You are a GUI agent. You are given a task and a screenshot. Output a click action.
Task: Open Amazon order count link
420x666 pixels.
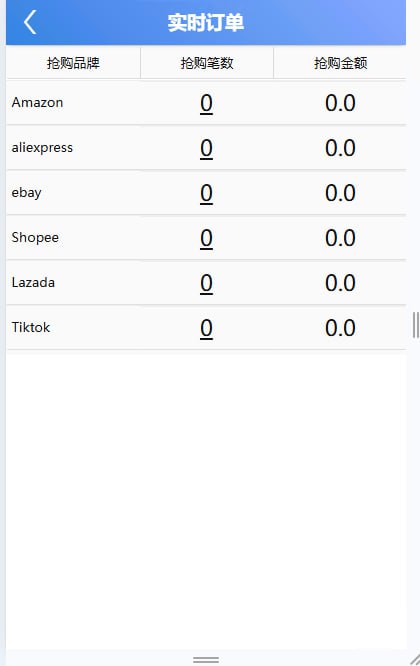206,103
